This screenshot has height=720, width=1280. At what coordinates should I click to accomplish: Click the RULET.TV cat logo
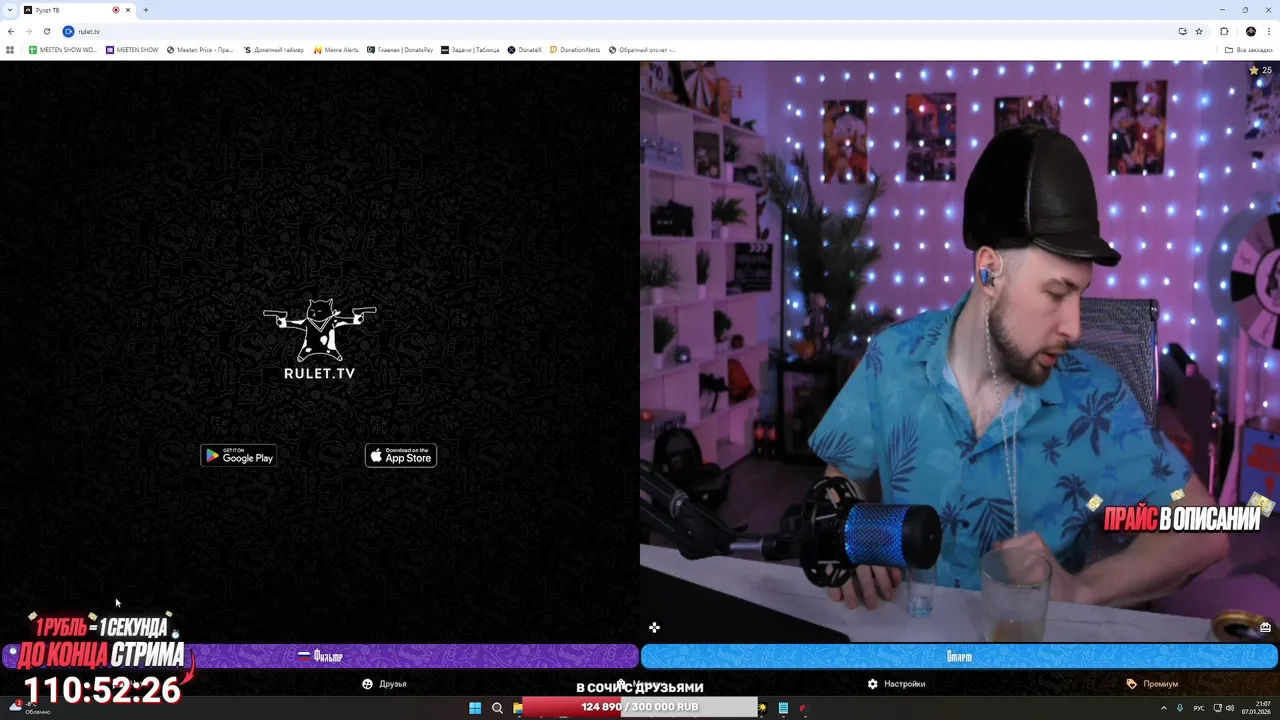(x=320, y=339)
